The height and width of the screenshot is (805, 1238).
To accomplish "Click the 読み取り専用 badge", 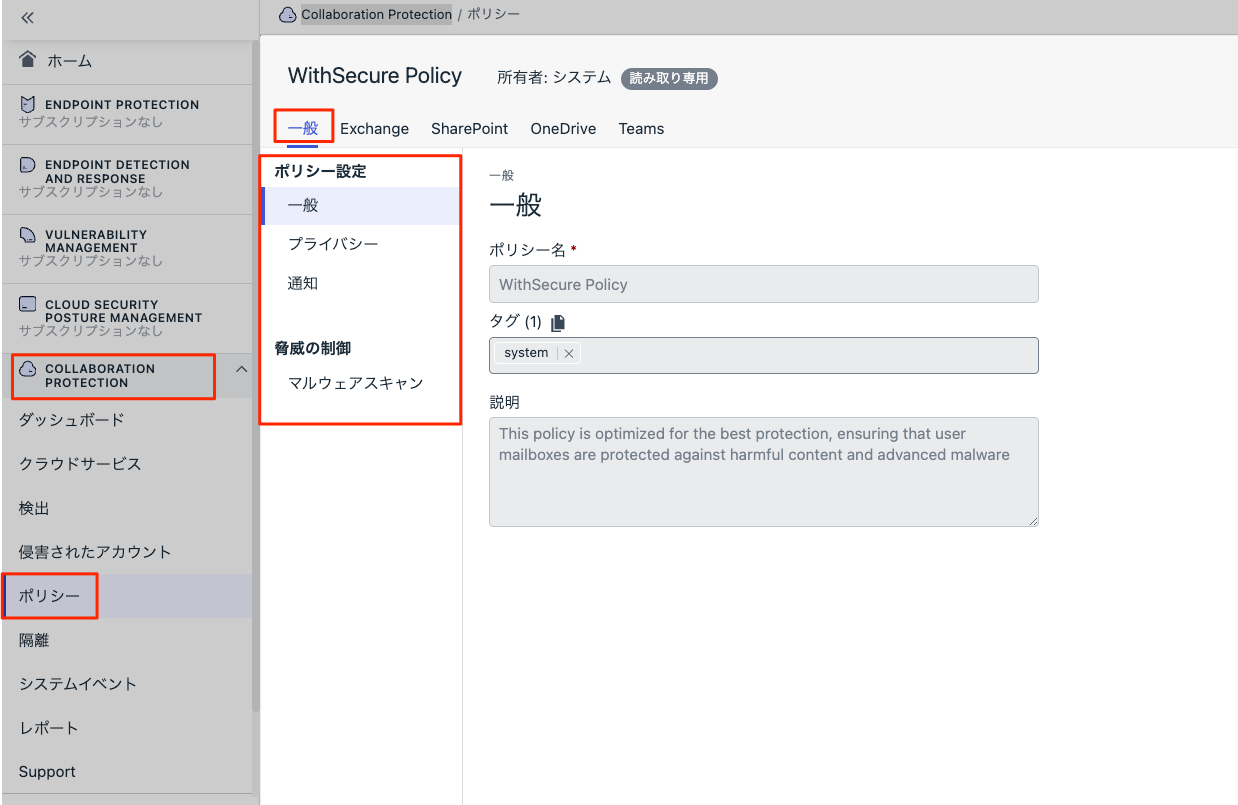I will (x=669, y=78).
